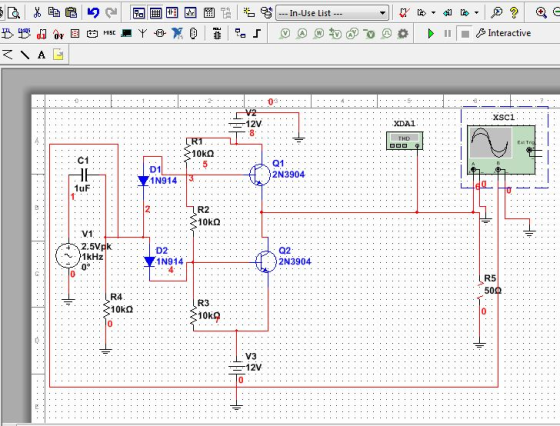Viewport: 560px width, 426px height.
Task: Place a digital probe
Action: click(386, 34)
